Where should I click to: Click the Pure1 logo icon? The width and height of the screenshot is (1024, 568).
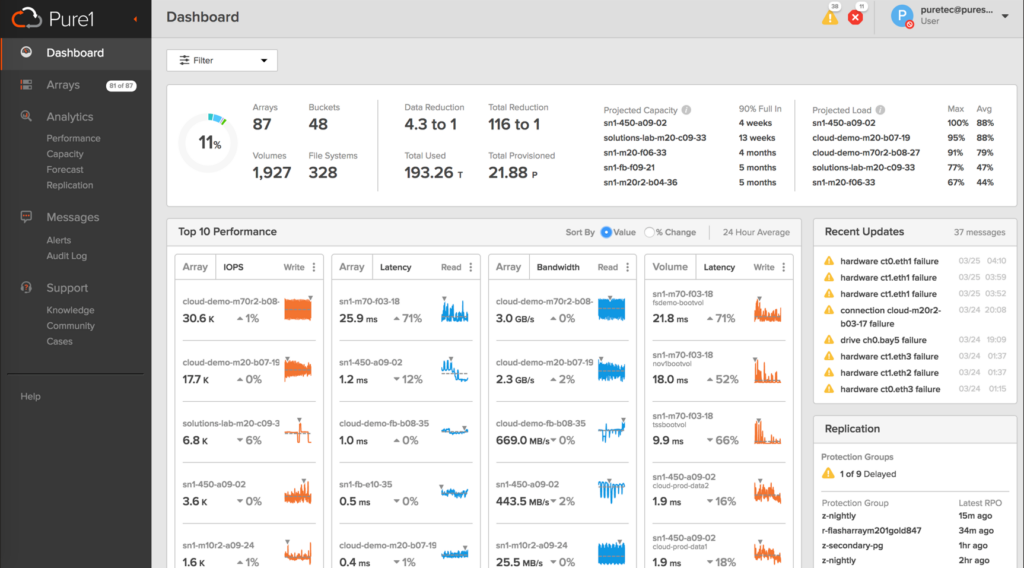tap(29, 16)
